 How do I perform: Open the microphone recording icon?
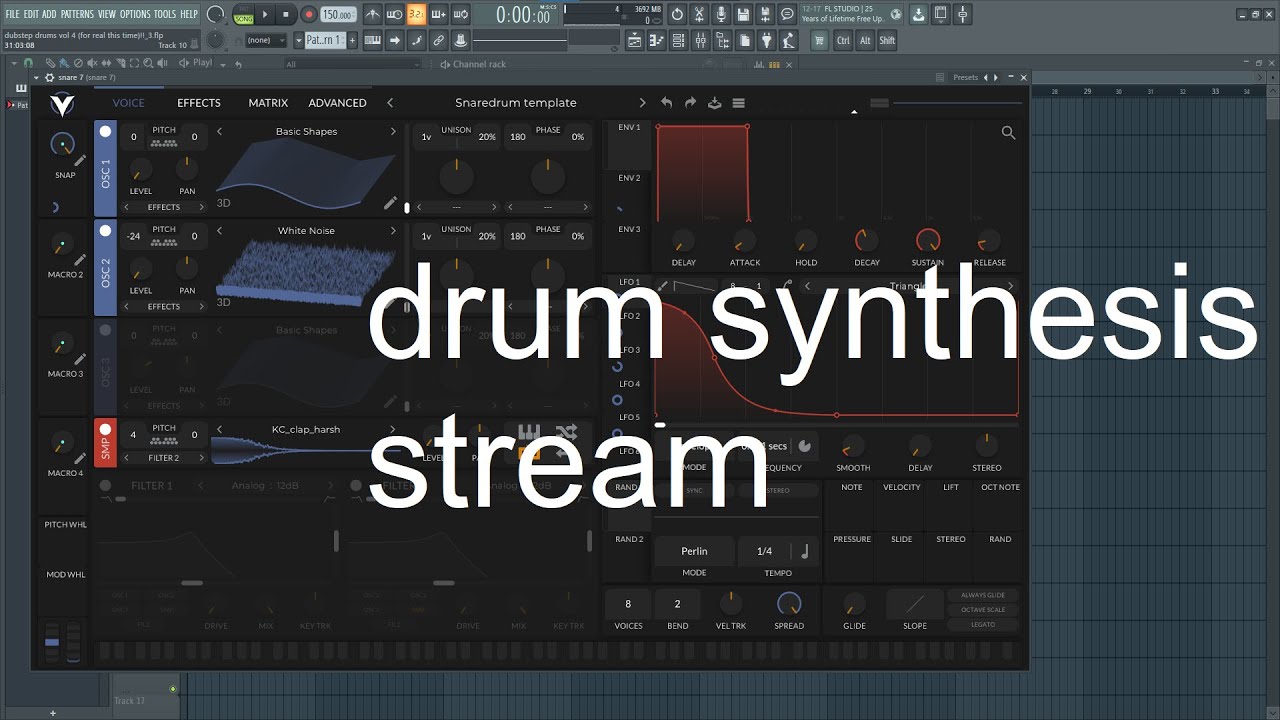click(x=721, y=14)
